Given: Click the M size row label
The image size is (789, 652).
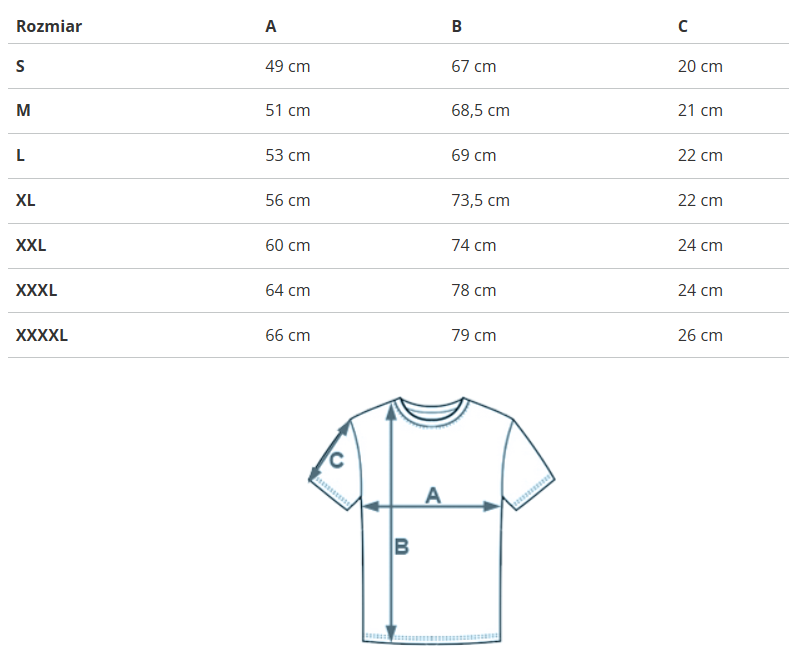Looking at the screenshot, I should tap(23, 110).
